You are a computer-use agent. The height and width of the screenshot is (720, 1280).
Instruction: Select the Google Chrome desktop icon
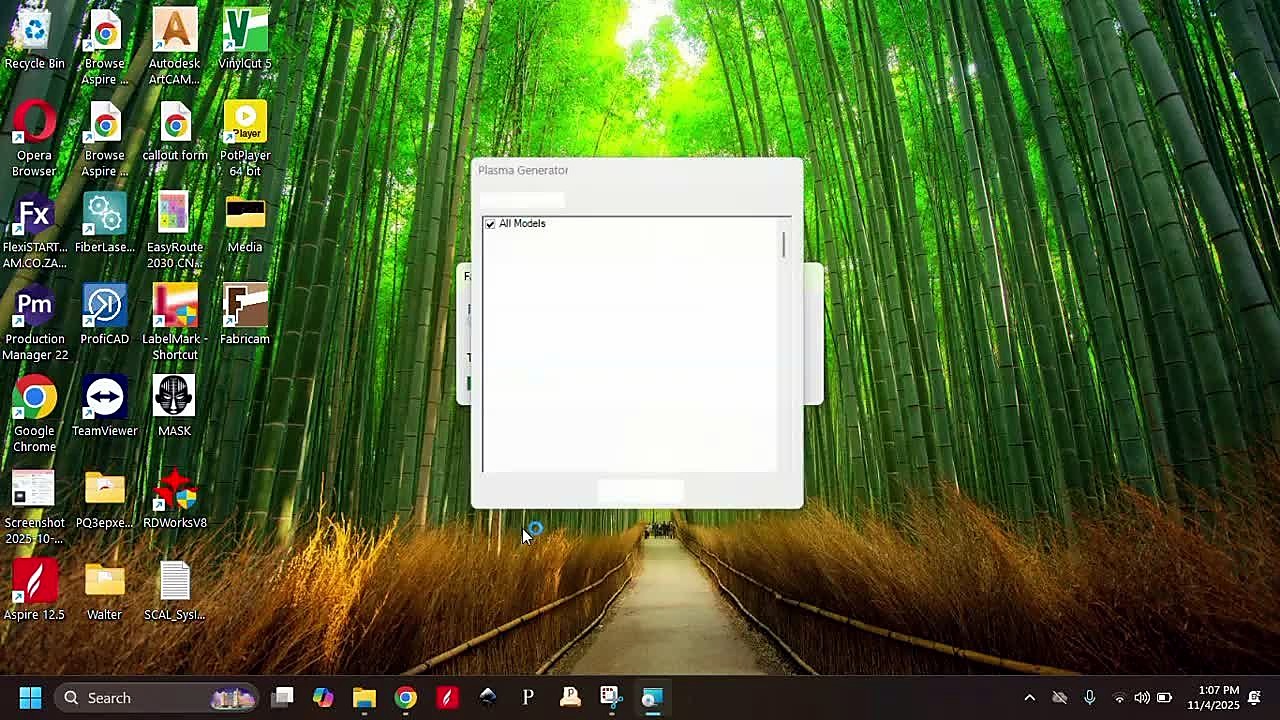coord(34,415)
